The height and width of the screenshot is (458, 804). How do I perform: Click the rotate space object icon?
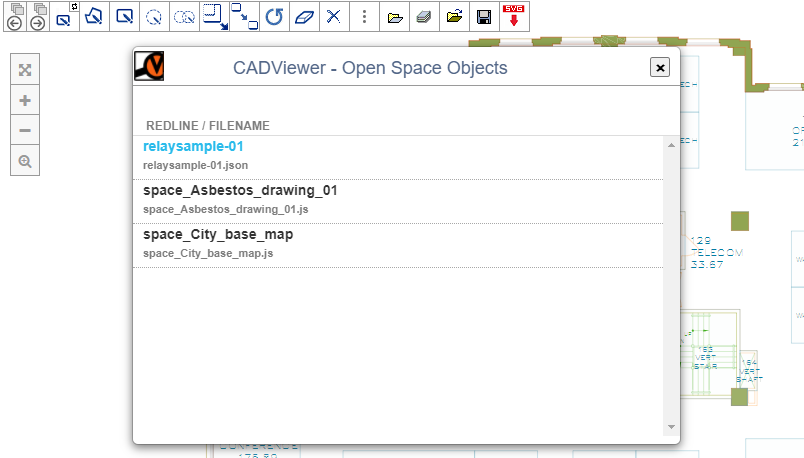[x=274, y=16]
